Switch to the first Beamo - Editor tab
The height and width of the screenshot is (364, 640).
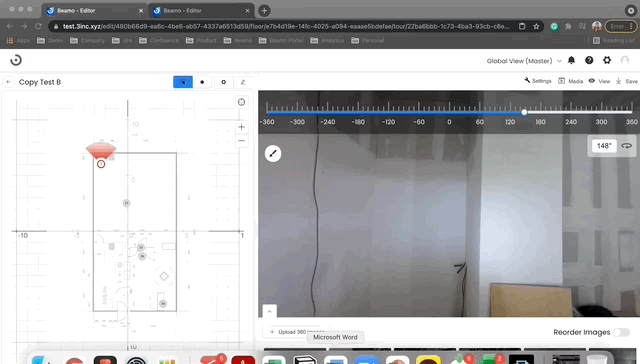94,11
